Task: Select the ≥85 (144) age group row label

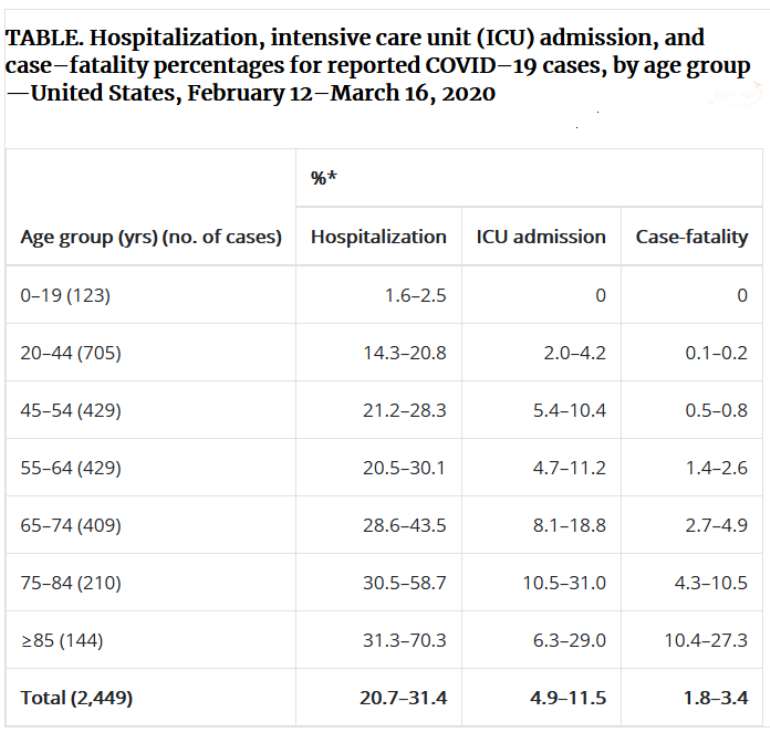Action: (x=62, y=640)
